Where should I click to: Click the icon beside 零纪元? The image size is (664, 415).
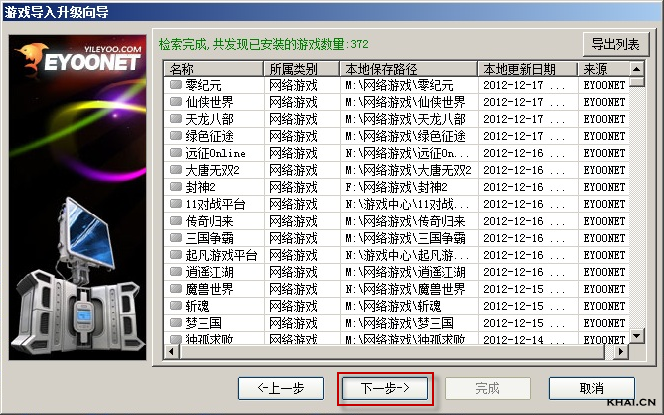tap(176, 86)
